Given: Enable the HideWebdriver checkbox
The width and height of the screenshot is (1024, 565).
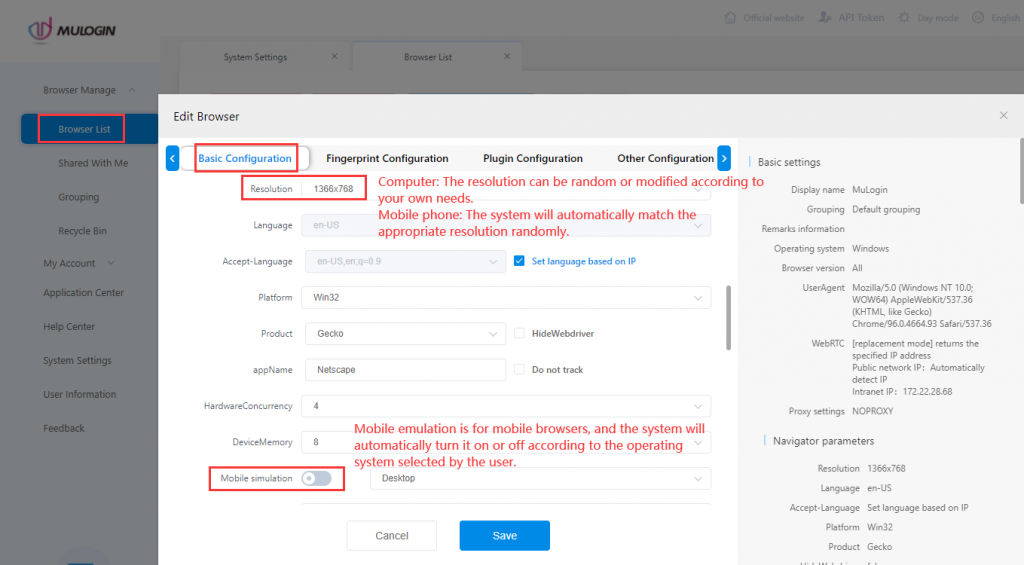Looking at the screenshot, I should click(519, 333).
